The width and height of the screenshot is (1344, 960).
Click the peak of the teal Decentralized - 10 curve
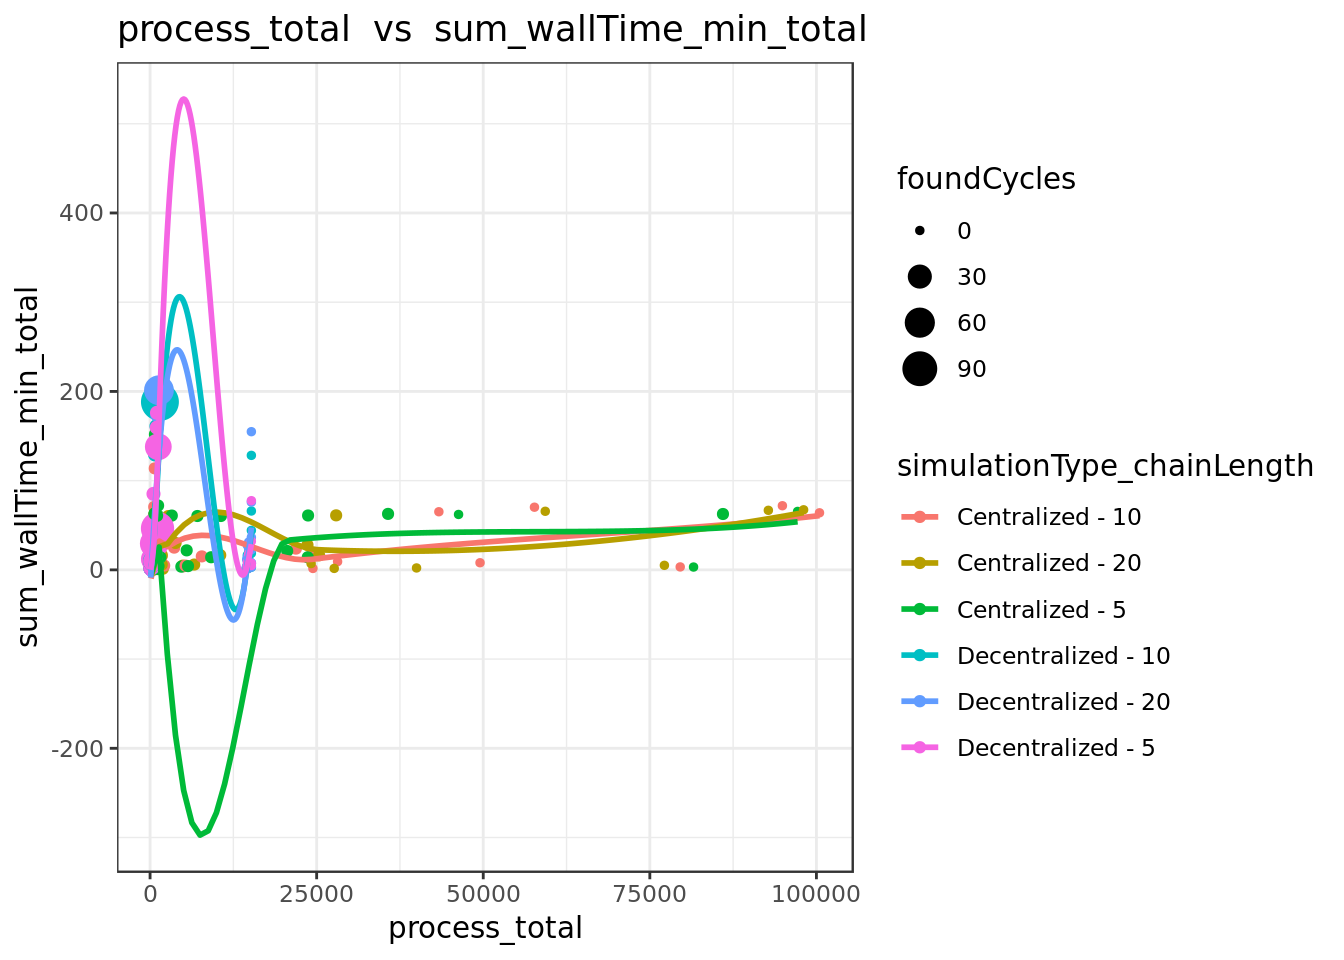tap(179, 297)
